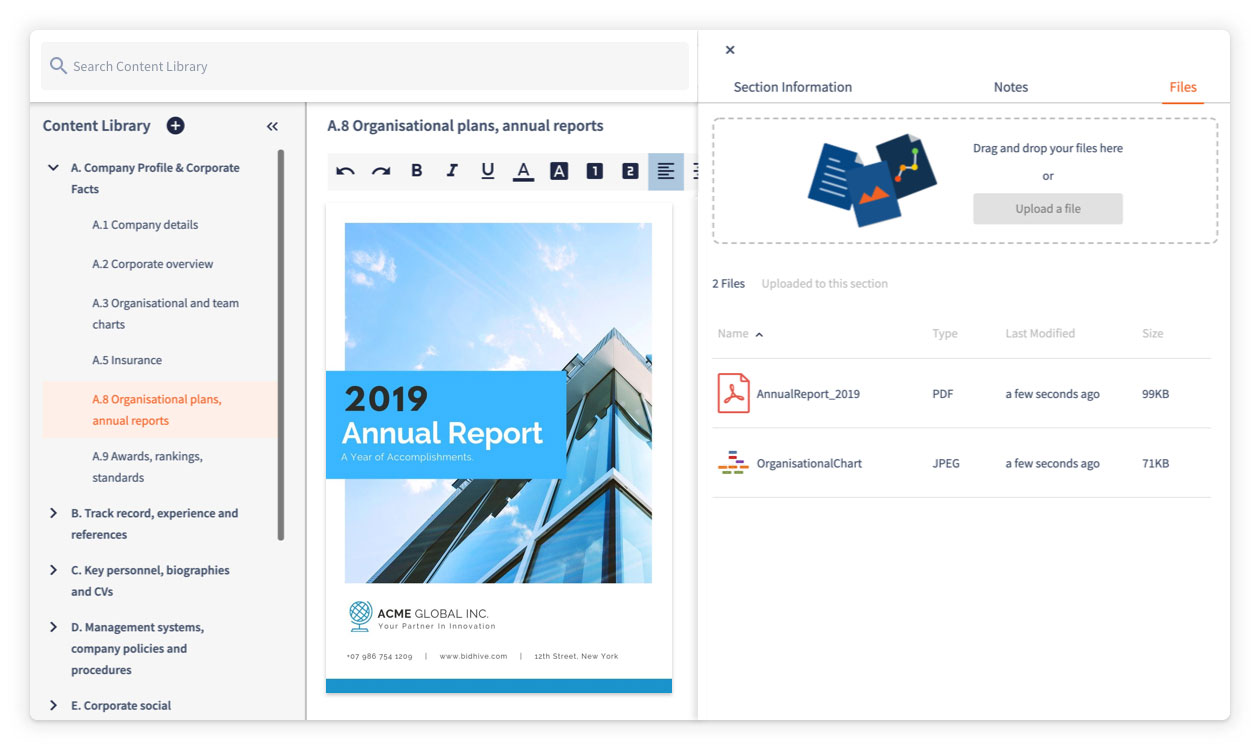Click the search magnifier icon

[x=59, y=66]
